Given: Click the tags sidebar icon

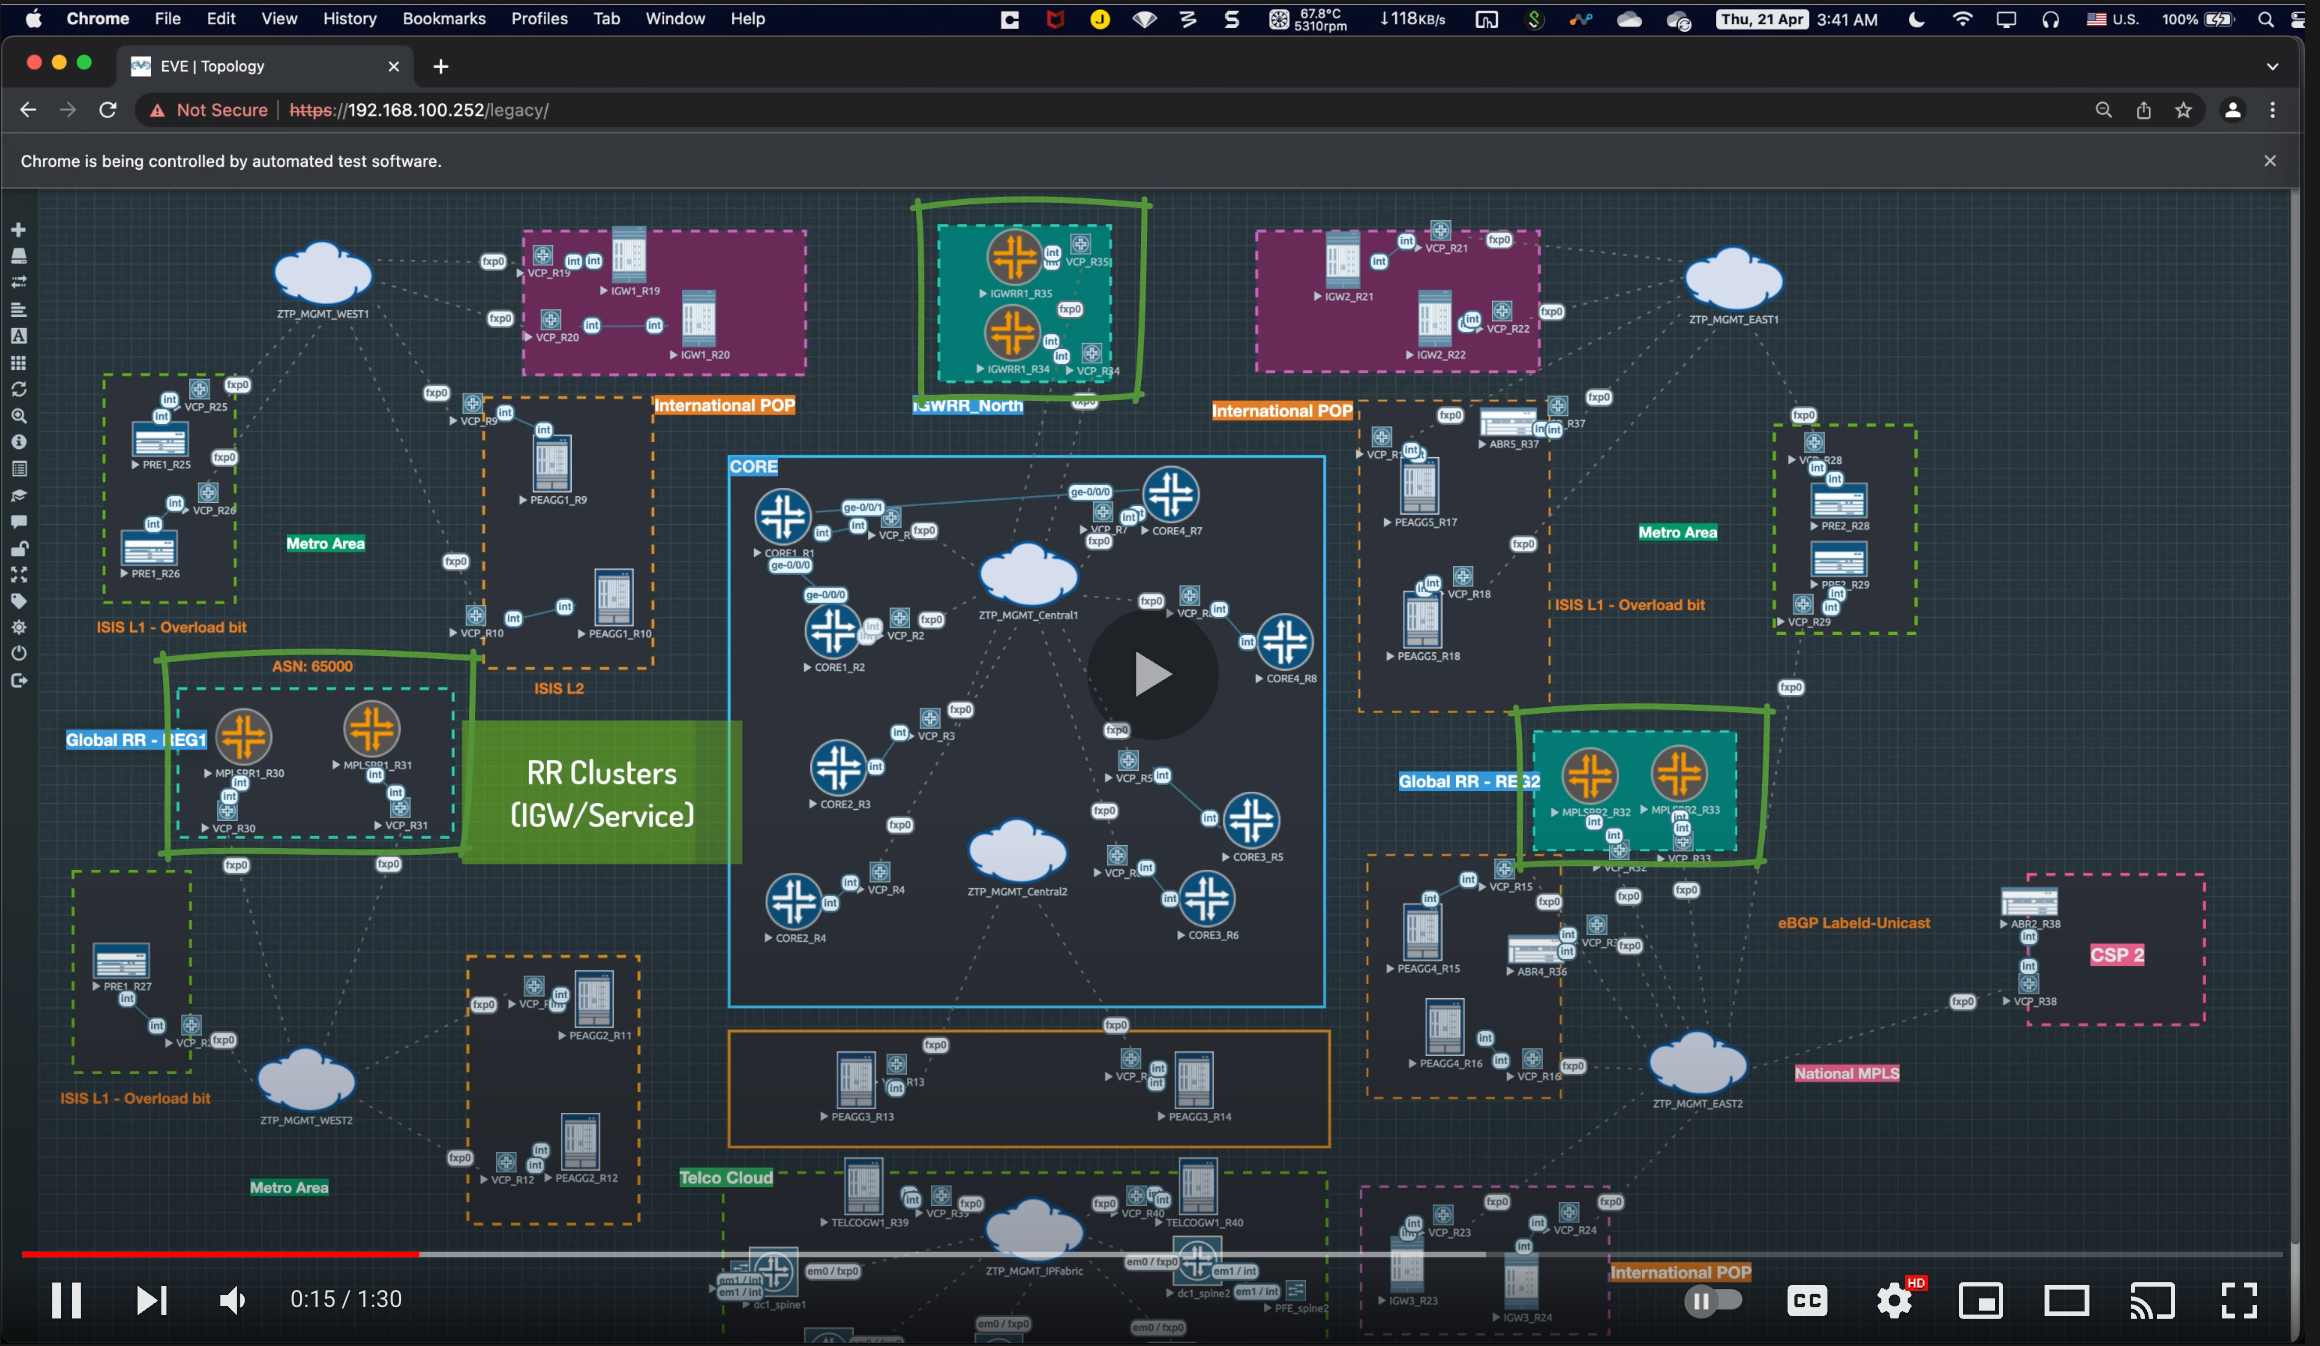Looking at the screenshot, I should click(x=18, y=601).
